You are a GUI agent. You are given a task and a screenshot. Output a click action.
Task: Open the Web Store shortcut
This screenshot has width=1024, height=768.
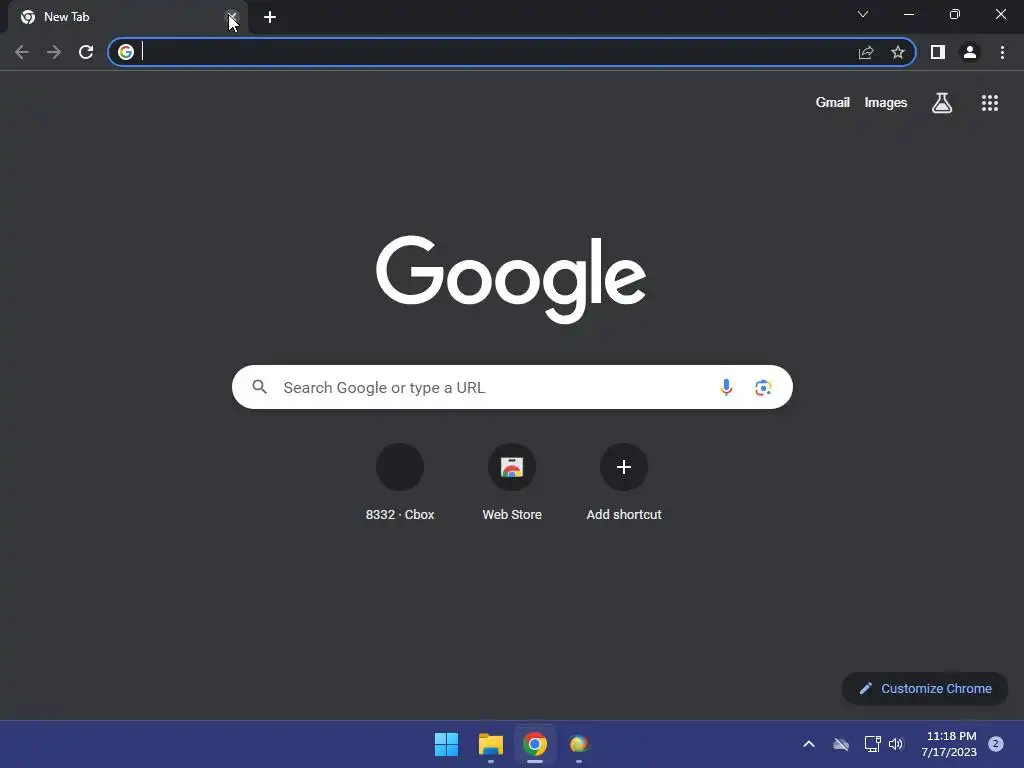512,483
